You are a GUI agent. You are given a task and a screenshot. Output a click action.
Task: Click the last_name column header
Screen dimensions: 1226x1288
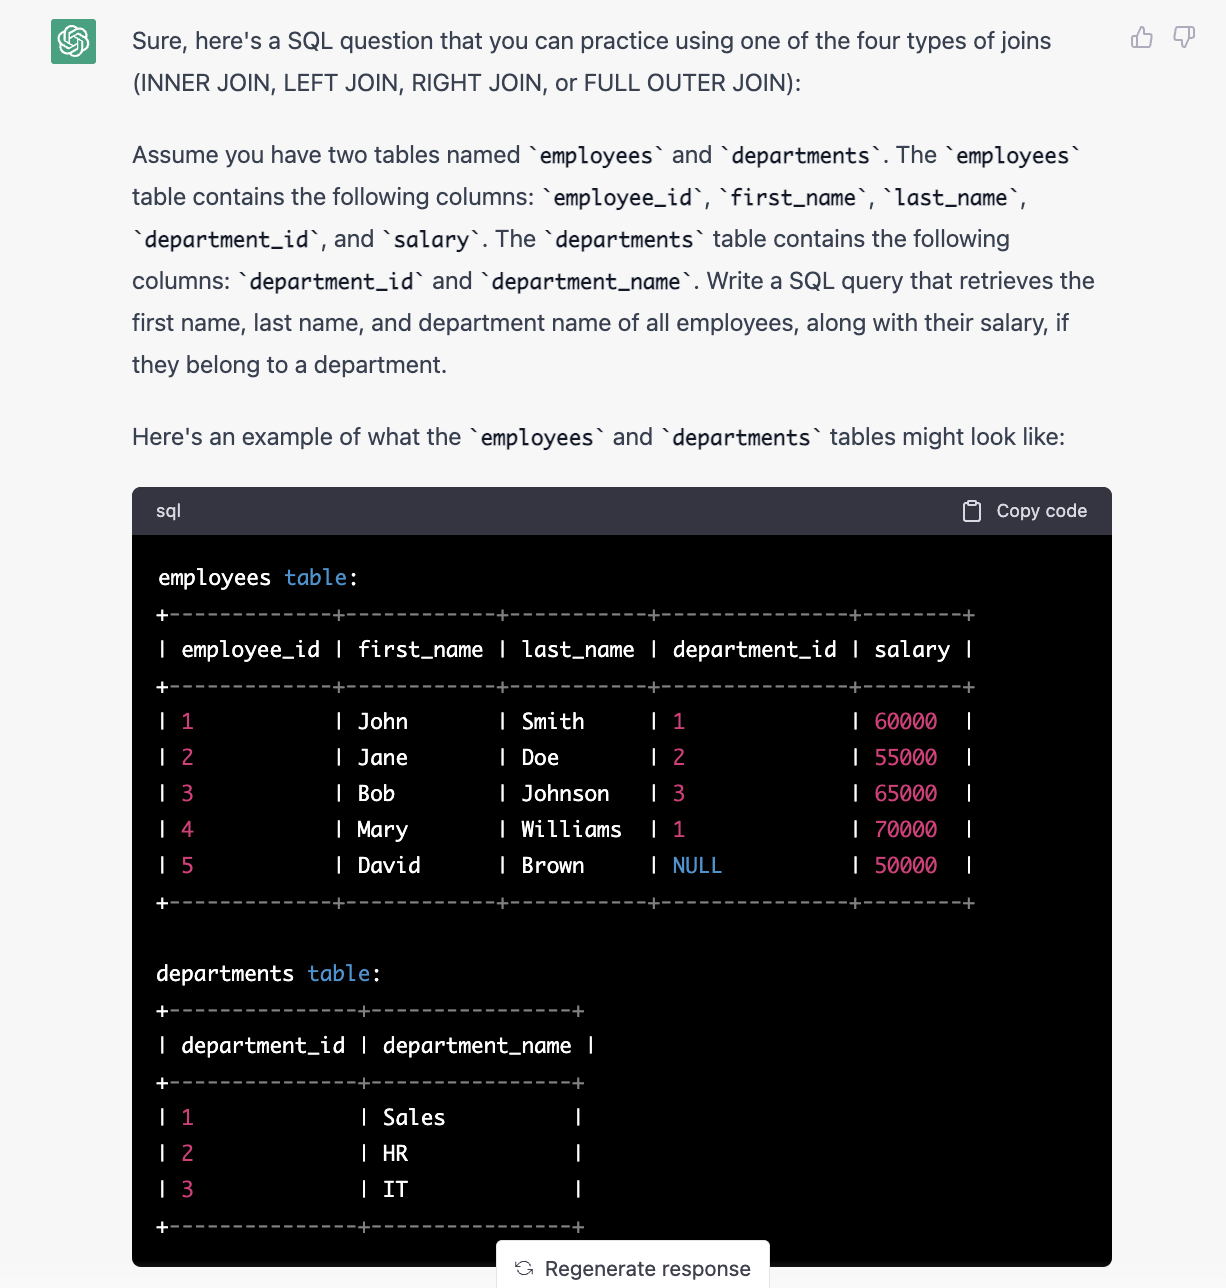[x=578, y=649]
